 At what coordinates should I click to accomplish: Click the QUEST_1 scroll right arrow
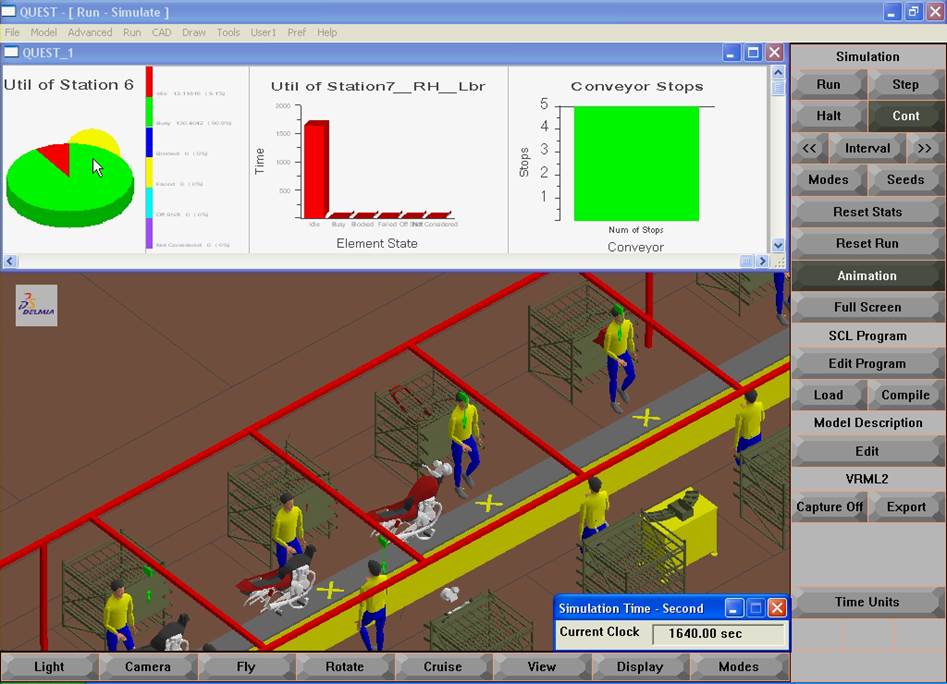(x=763, y=261)
